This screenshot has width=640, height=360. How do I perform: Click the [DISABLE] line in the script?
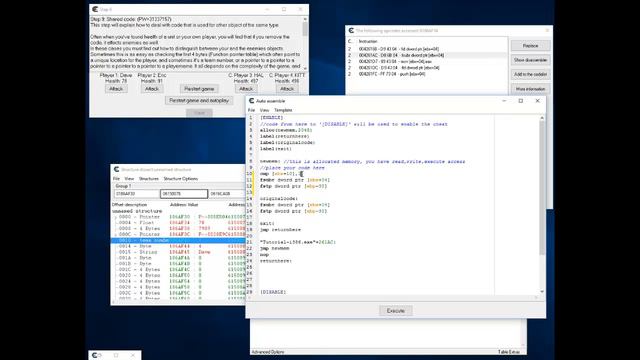(x=273, y=292)
